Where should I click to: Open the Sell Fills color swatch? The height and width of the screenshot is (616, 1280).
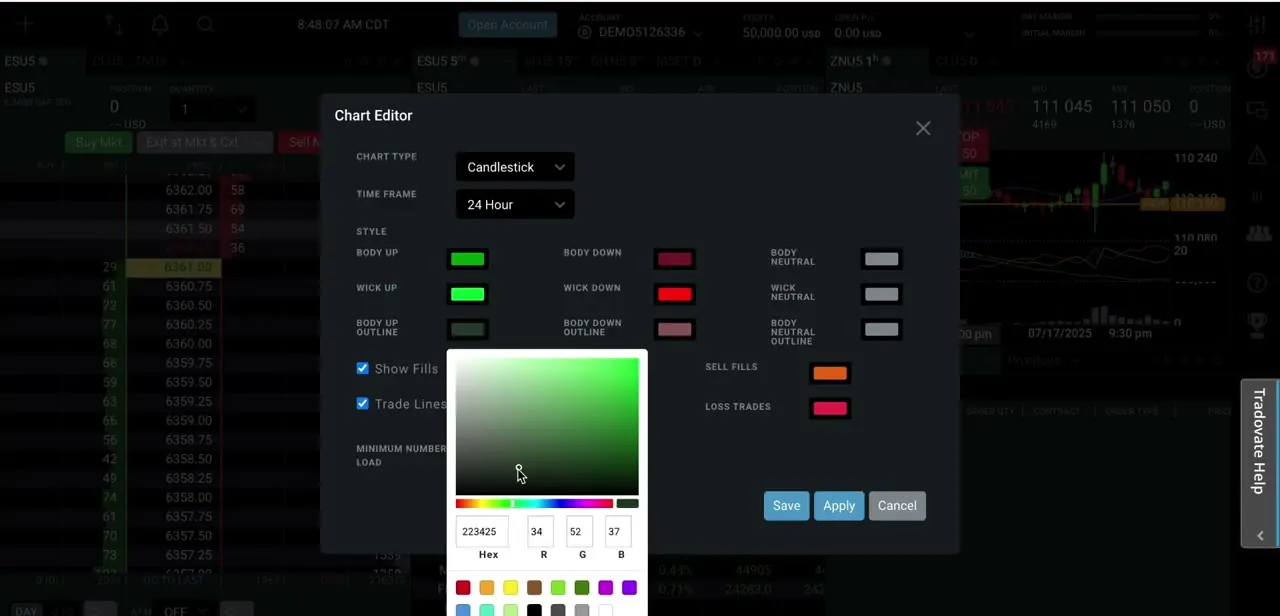click(830, 373)
